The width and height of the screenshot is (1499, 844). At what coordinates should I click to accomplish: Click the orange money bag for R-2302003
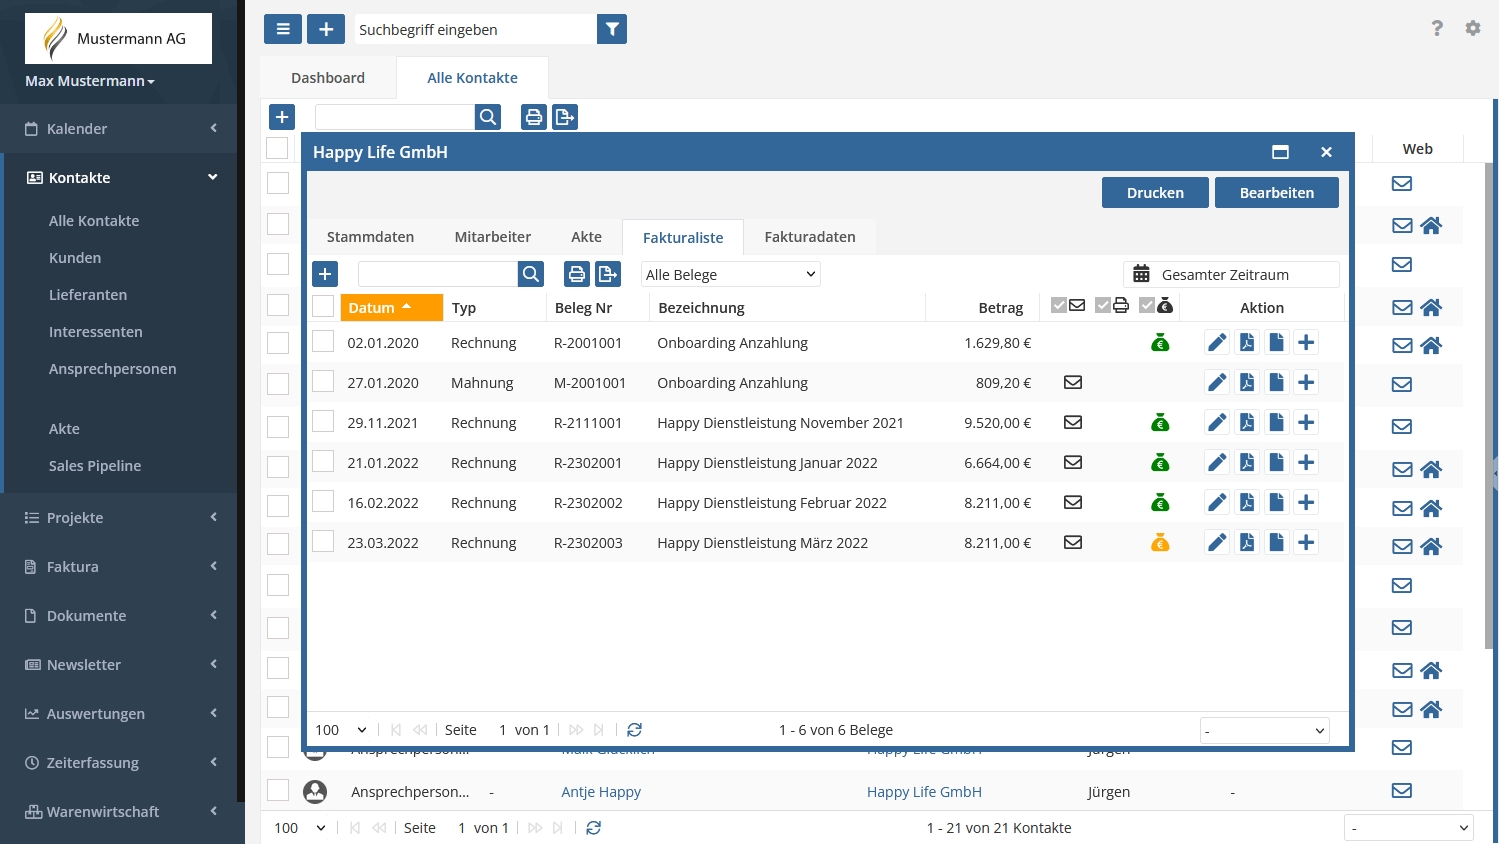pos(1160,543)
